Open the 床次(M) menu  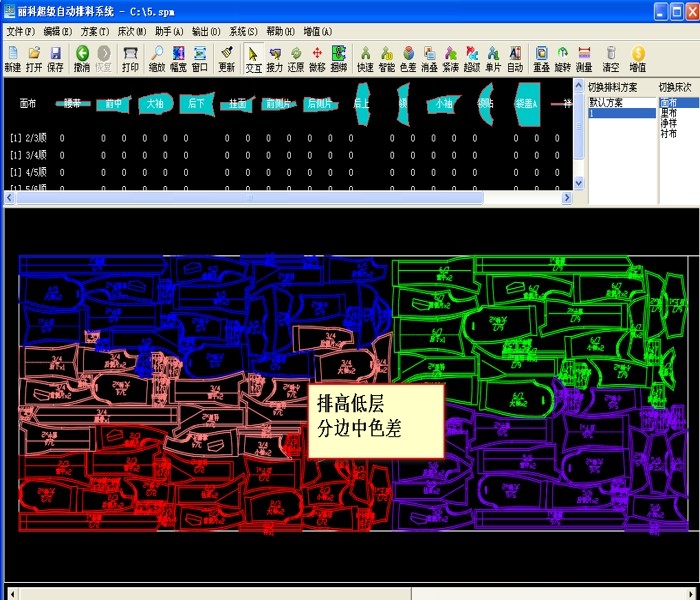pyautogui.click(x=132, y=32)
